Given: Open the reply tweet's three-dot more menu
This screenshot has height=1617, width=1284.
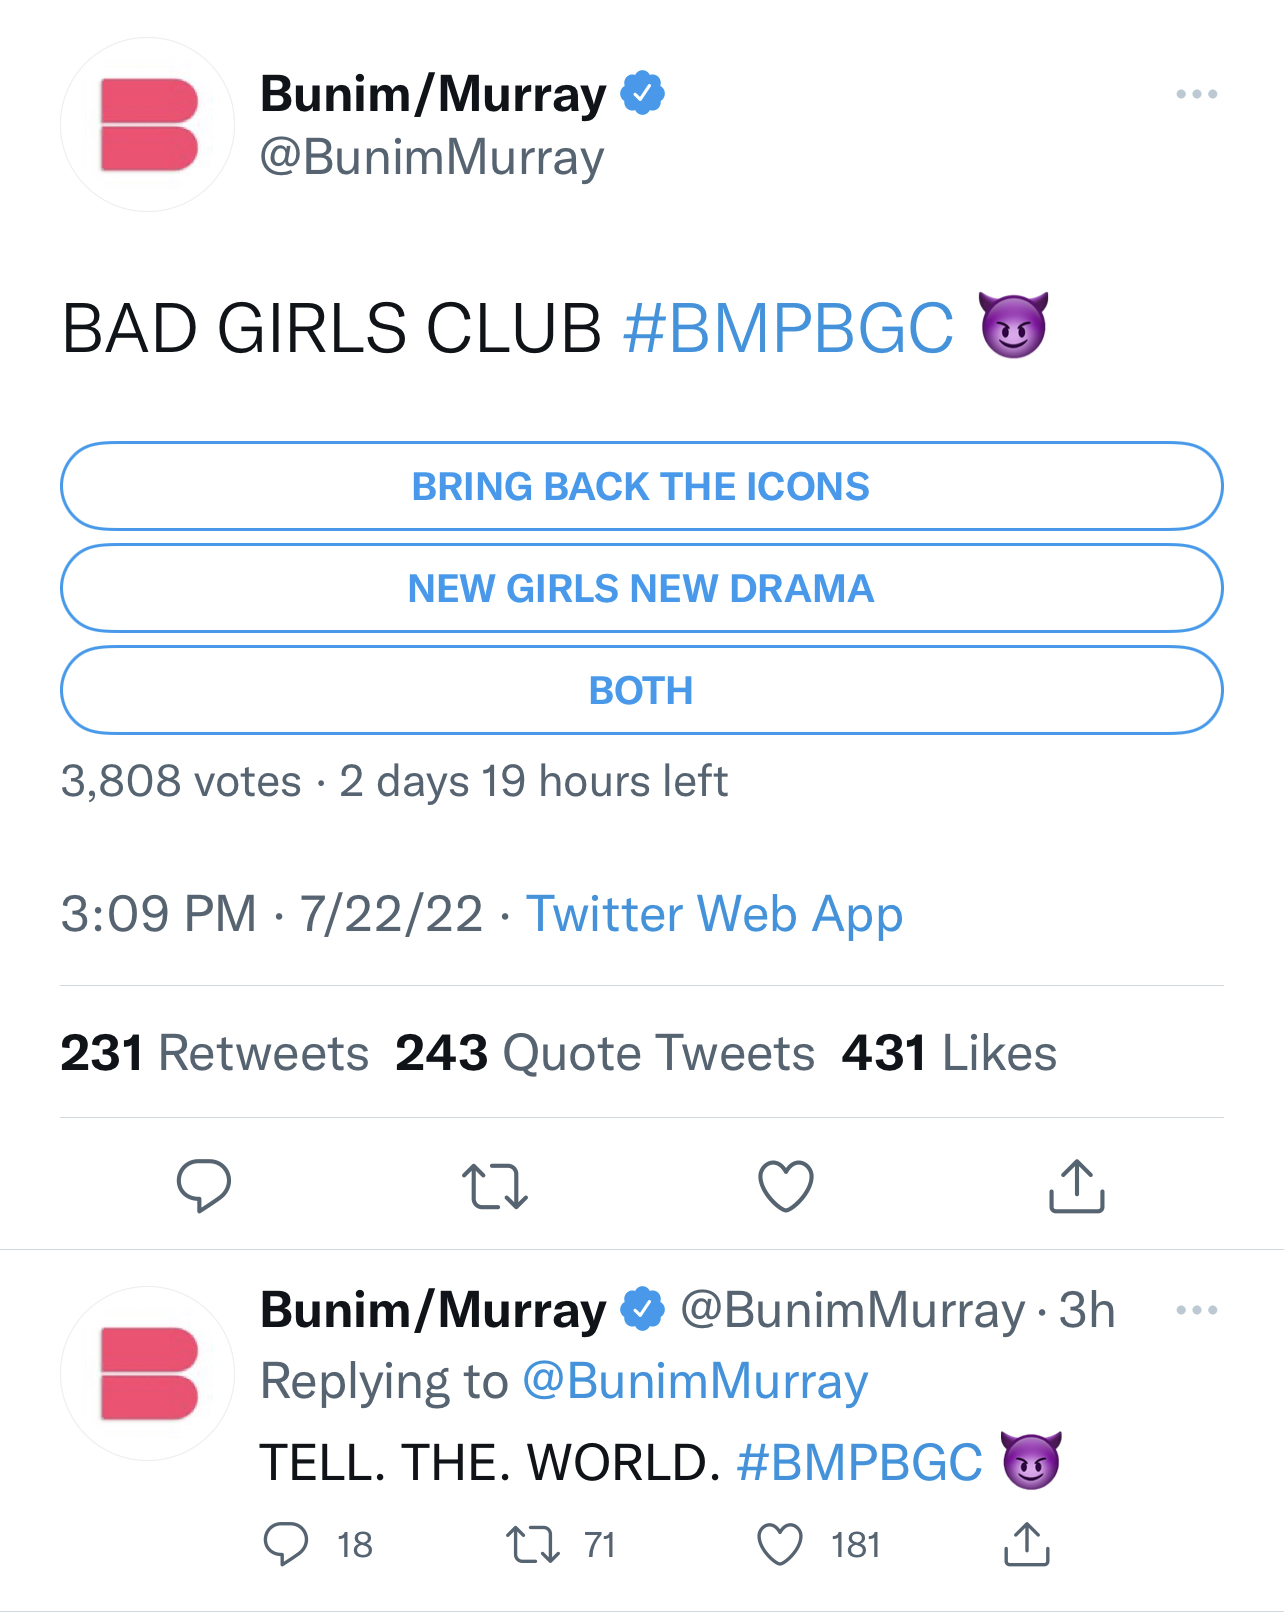Looking at the screenshot, I should coord(1196,1310).
